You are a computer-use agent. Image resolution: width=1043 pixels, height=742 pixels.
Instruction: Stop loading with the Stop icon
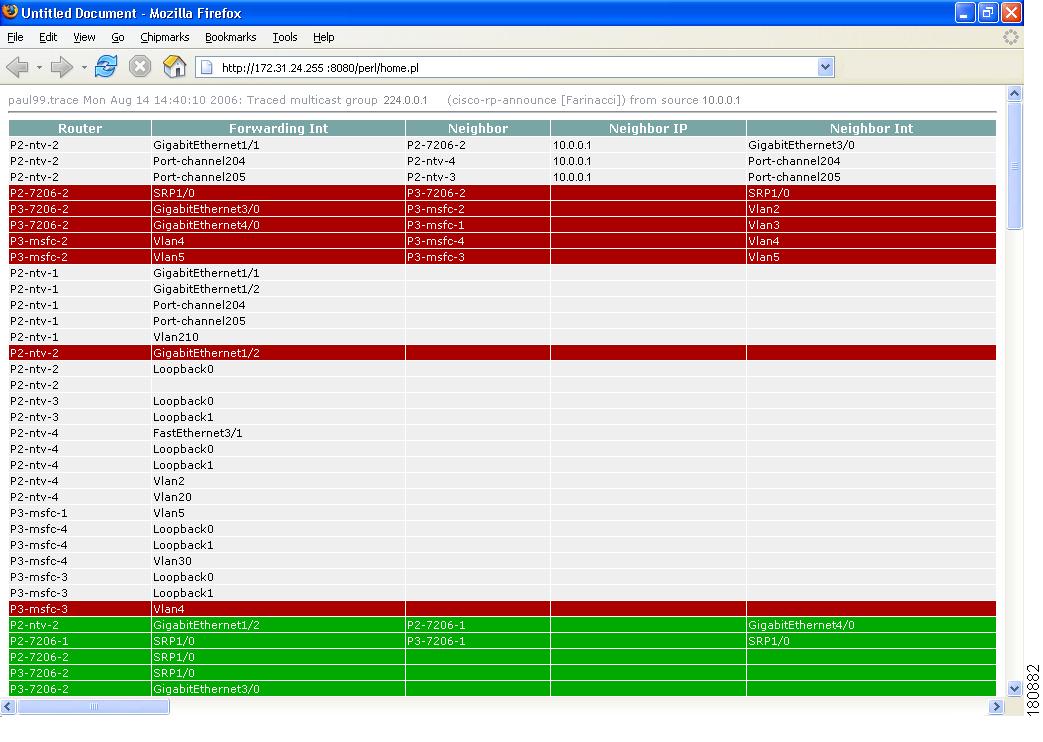pos(140,67)
